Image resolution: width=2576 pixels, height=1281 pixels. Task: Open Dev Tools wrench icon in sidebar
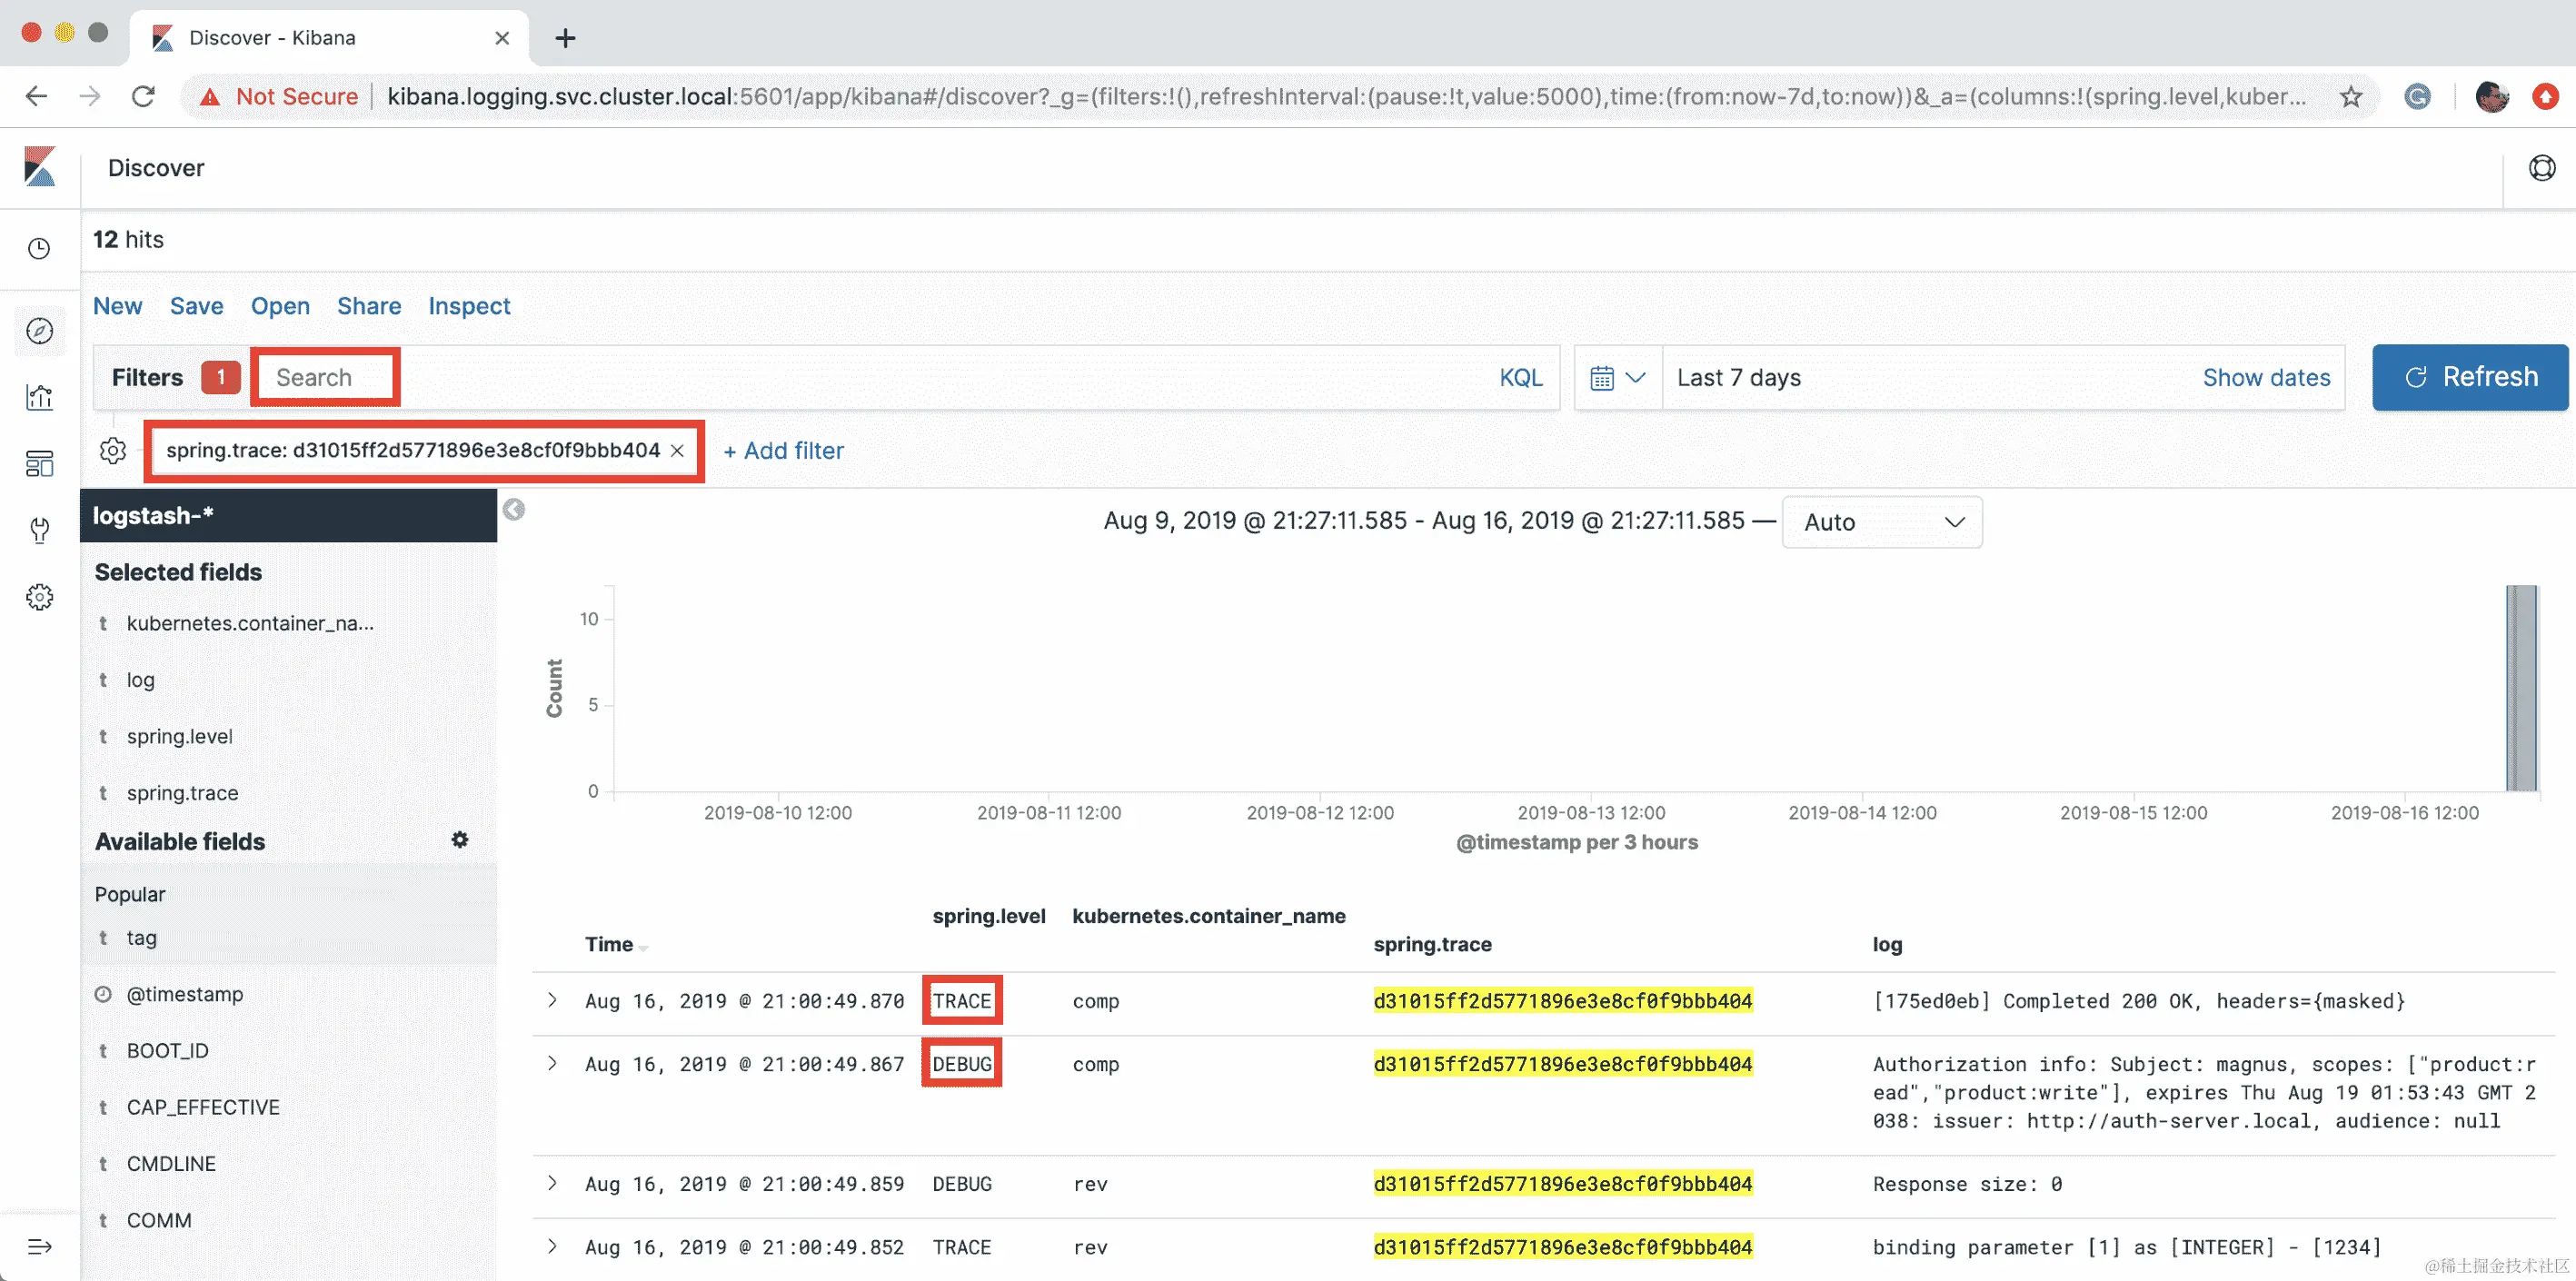pyautogui.click(x=39, y=530)
